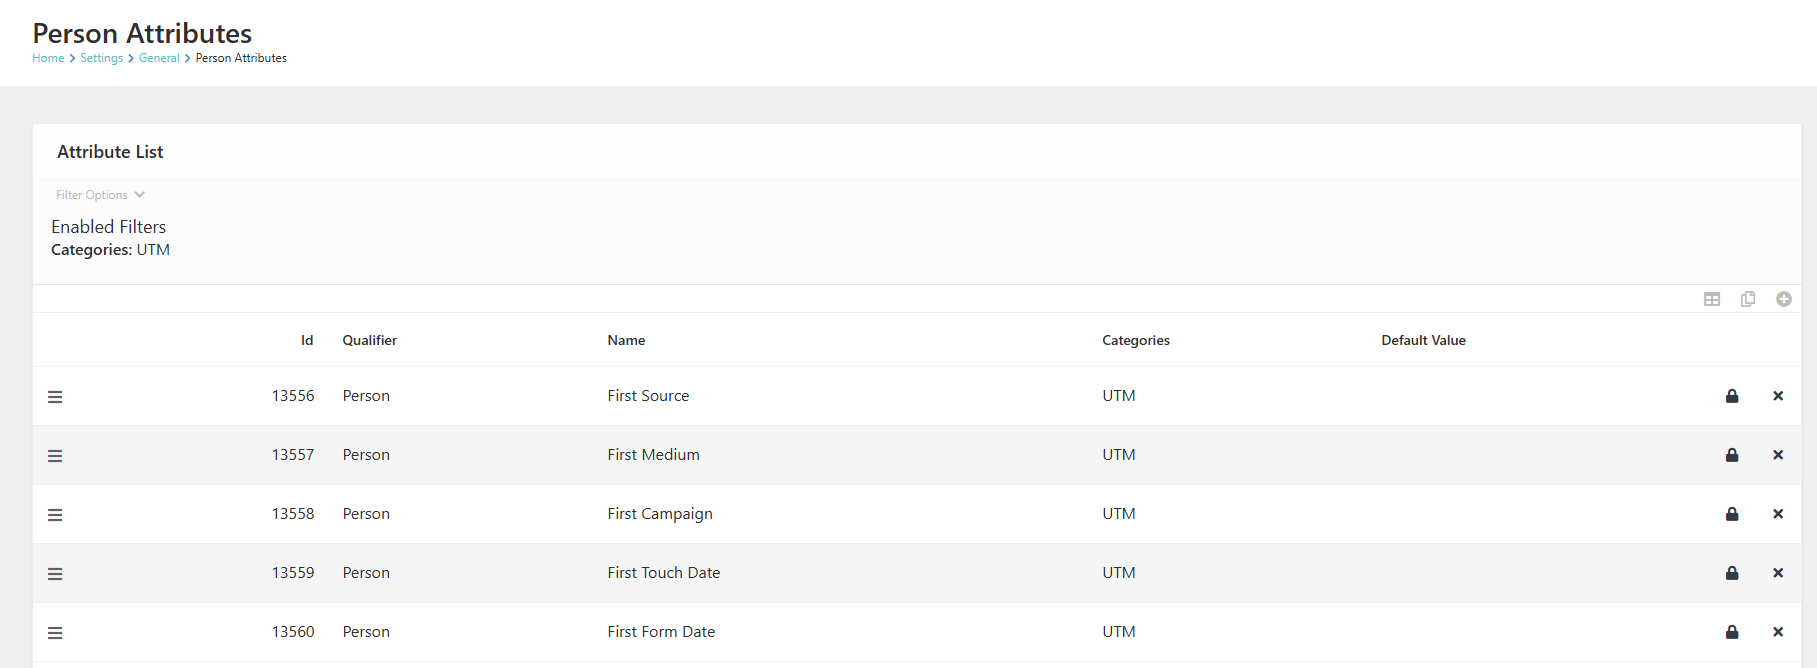Delete the First Source attribute
The height and width of the screenshot is (668, 1817).
1778,396
